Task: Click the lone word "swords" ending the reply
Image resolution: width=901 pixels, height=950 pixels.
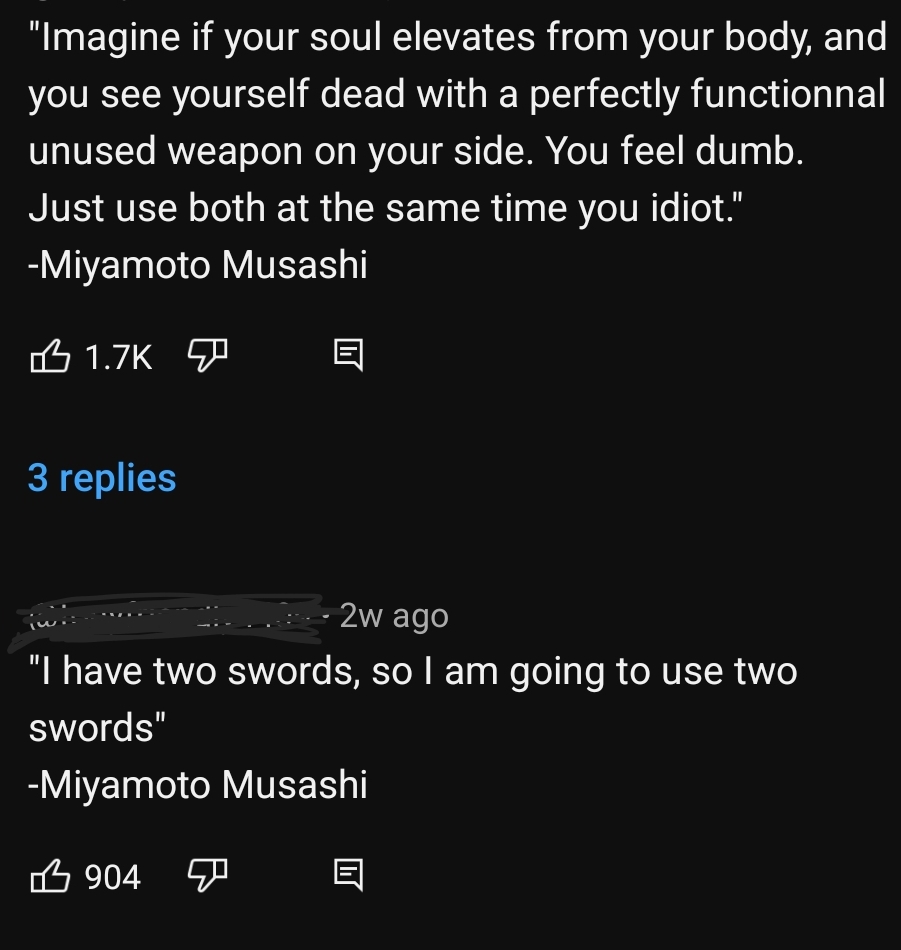Action: (x=97, y=728)
